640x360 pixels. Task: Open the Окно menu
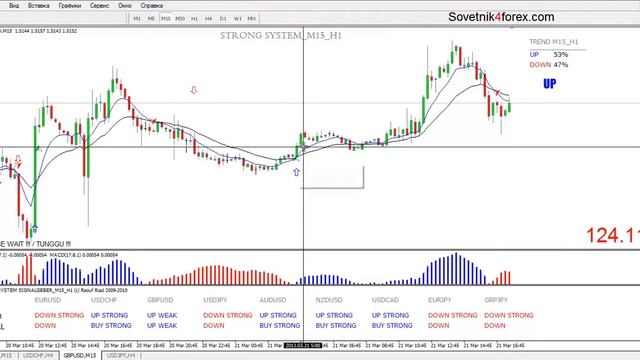(125, 6)
